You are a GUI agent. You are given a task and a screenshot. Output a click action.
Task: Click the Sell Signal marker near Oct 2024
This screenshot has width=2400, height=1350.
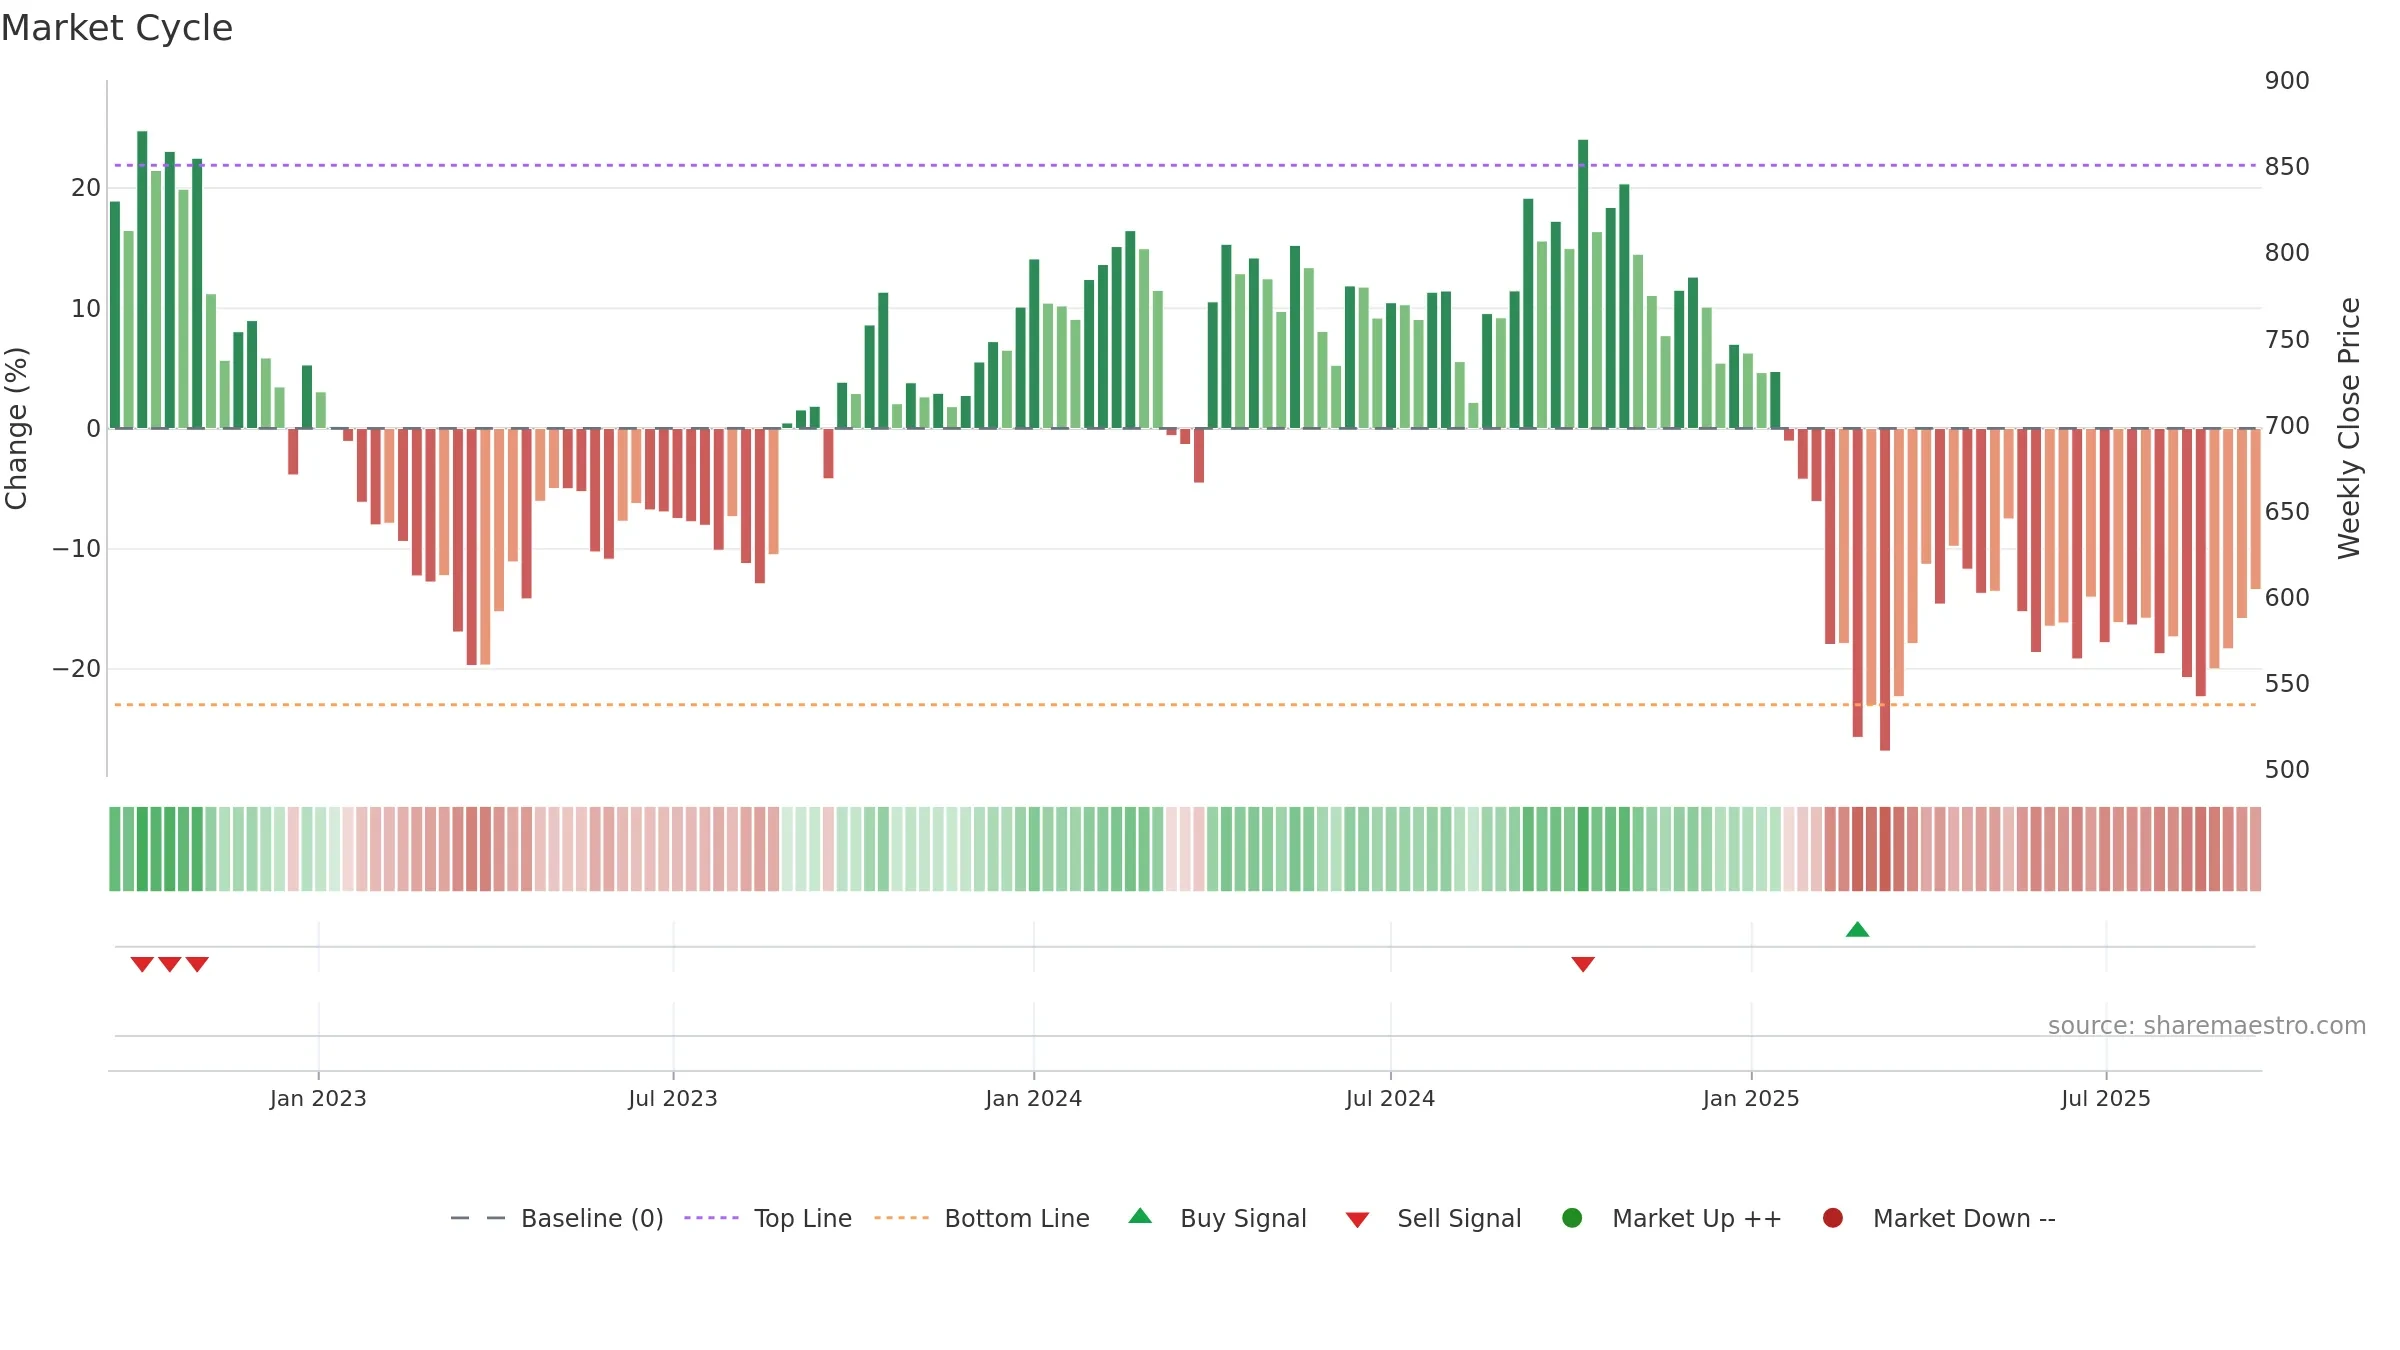(x=1583, y=964)
